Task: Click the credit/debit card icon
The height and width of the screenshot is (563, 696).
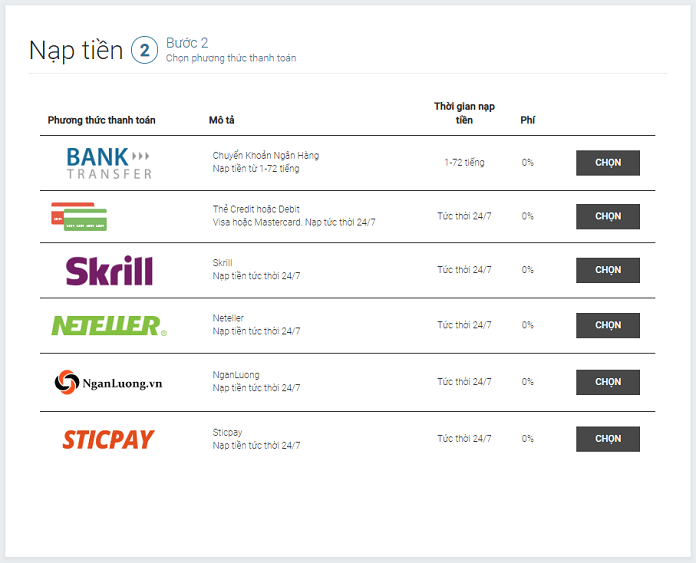Action: click(79, 217)
